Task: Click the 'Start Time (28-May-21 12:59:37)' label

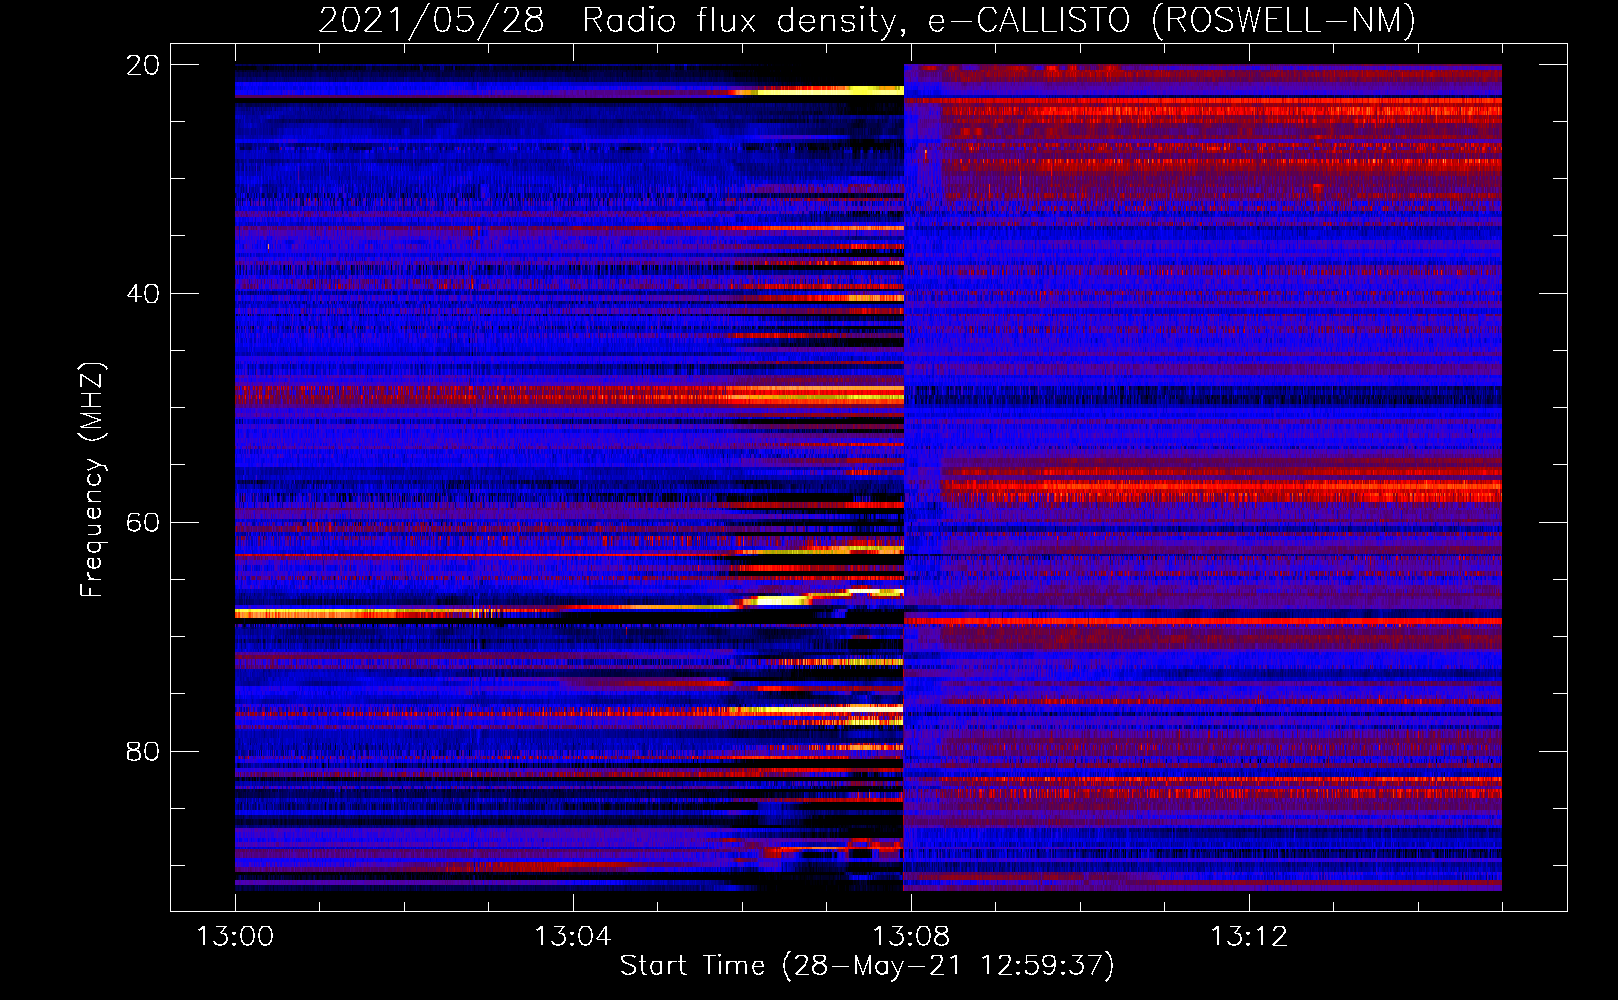Action: click(867, 966)
